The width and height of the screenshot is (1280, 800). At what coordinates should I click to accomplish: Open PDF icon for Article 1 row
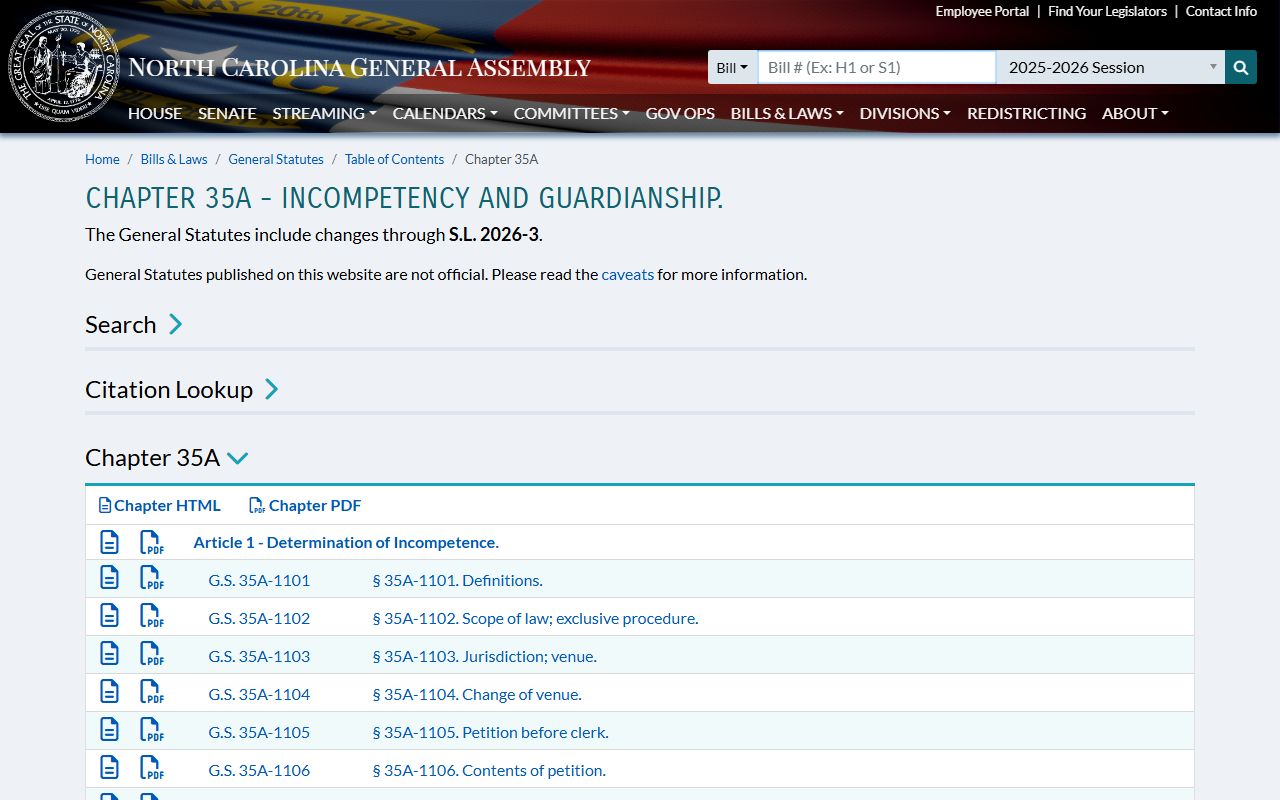[151, 542]
